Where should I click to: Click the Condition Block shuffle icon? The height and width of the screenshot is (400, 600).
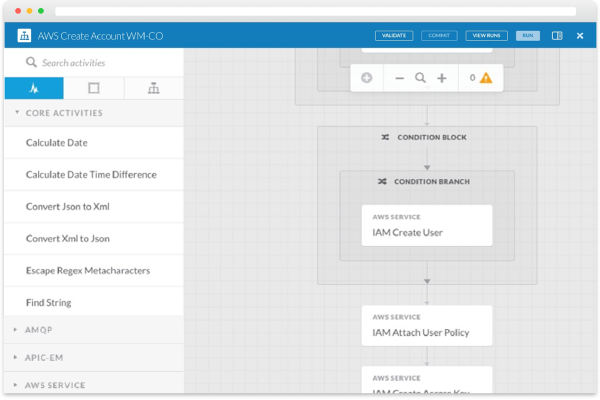click(x=385, y=137)
